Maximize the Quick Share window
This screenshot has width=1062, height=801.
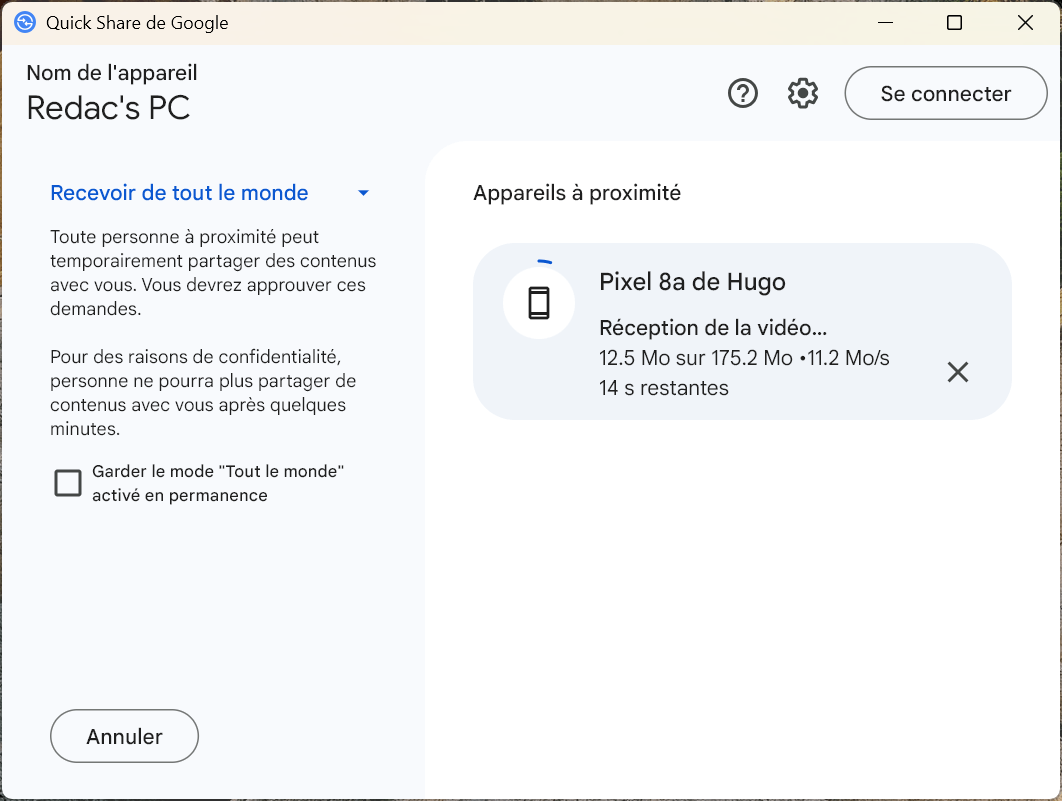tap(954, 22)
